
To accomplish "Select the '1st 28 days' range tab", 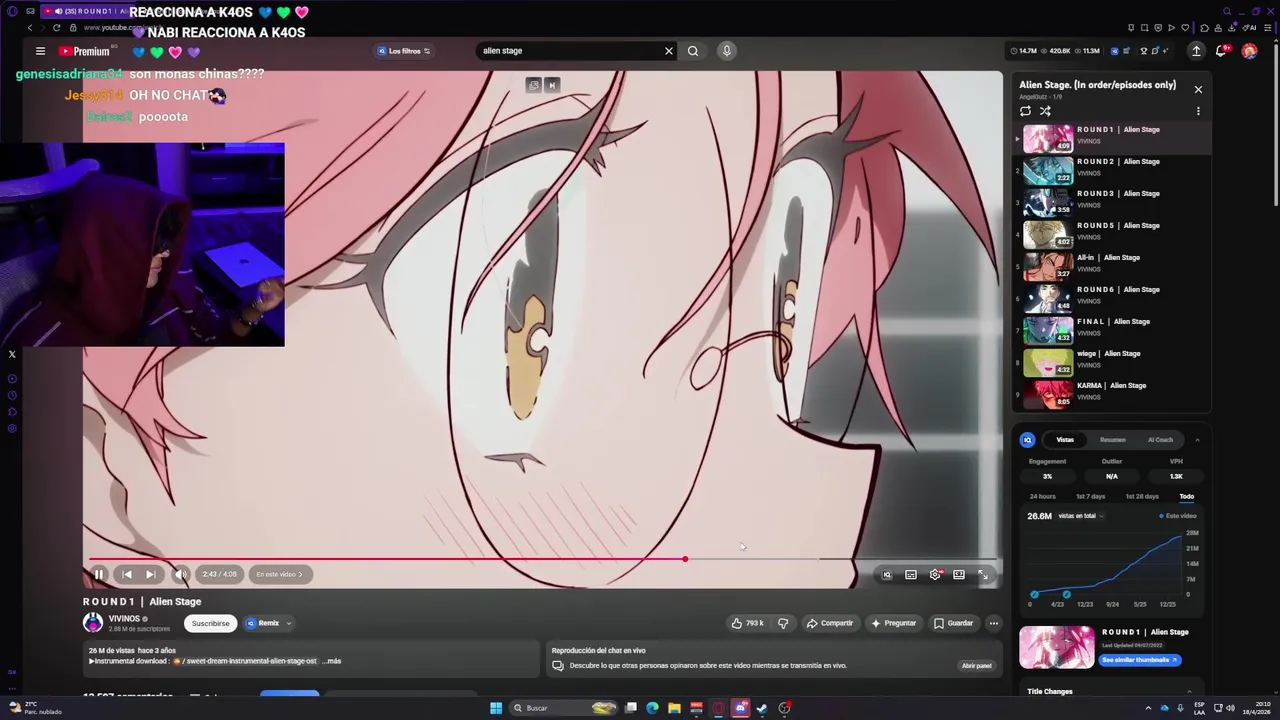I will pyautogui.click(x=1142, y=496).
